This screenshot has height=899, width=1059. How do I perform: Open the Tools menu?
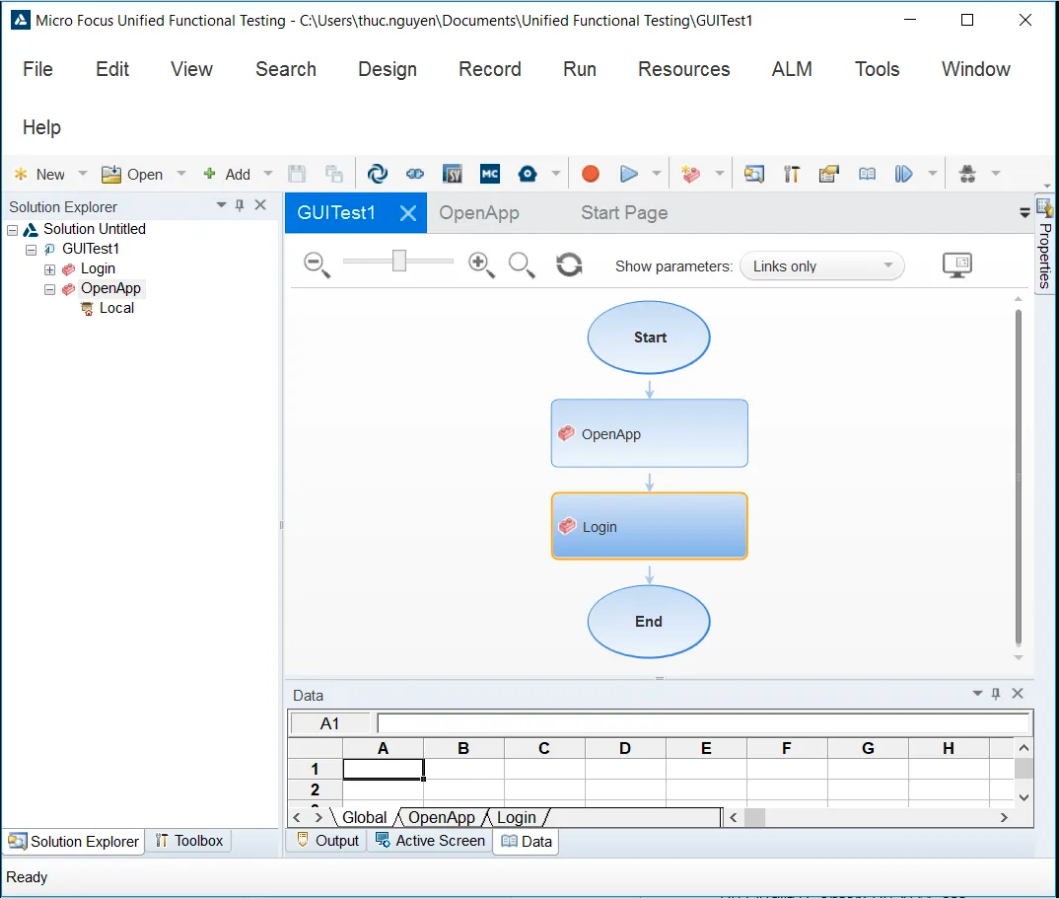tap(877, 69)
